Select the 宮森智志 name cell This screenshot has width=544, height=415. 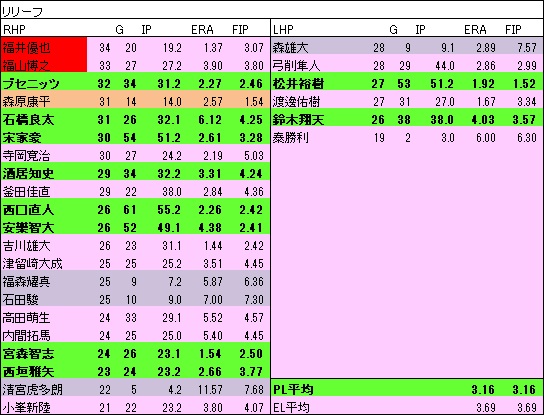28,354
